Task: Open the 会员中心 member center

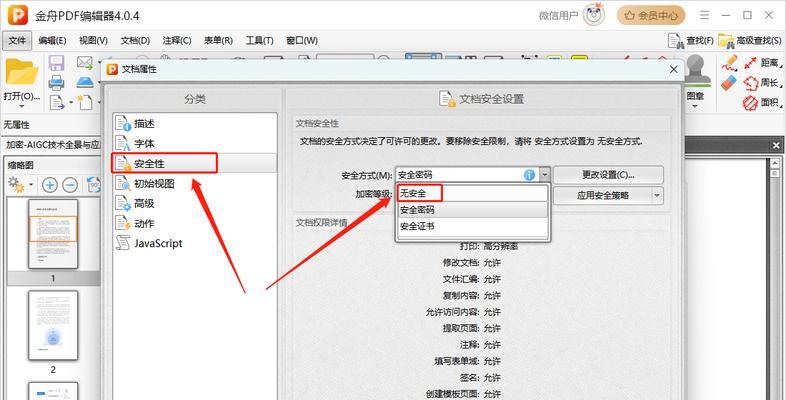Action: (651, 16)
